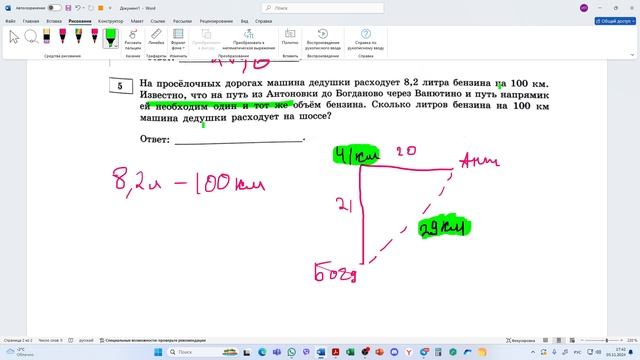The width and height of the screenshot is (640, 360).
Task: Click the русский language indicator
Action: (86, 340)
